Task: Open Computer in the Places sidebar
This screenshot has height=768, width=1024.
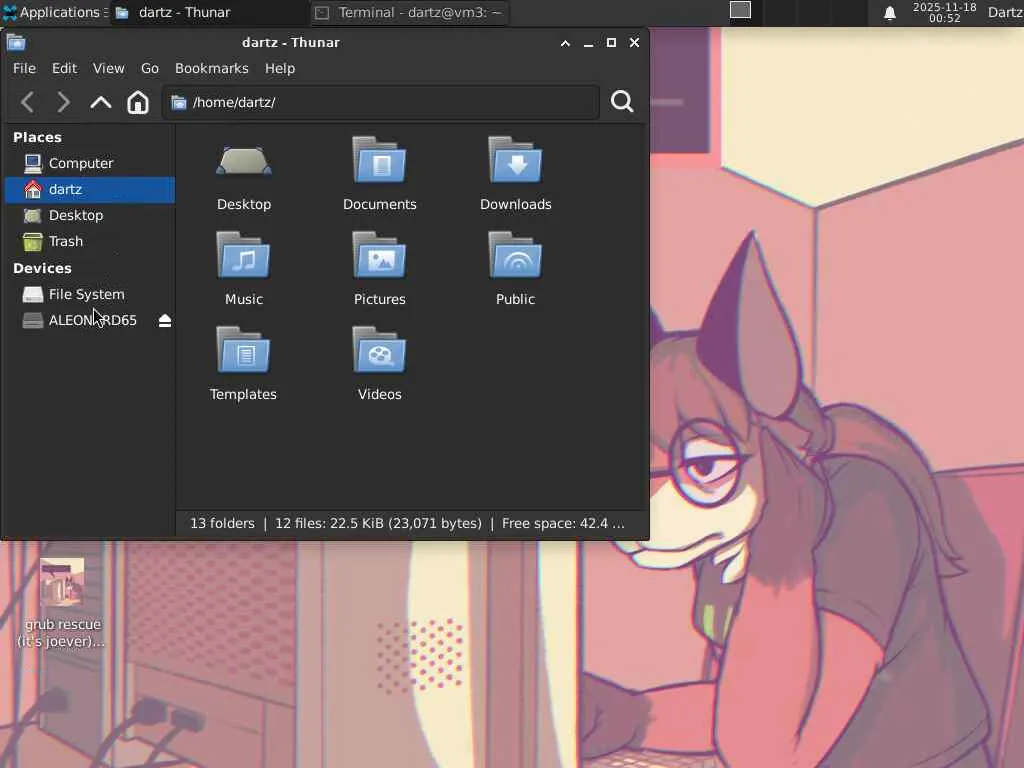Action: (x=89, y=163)
